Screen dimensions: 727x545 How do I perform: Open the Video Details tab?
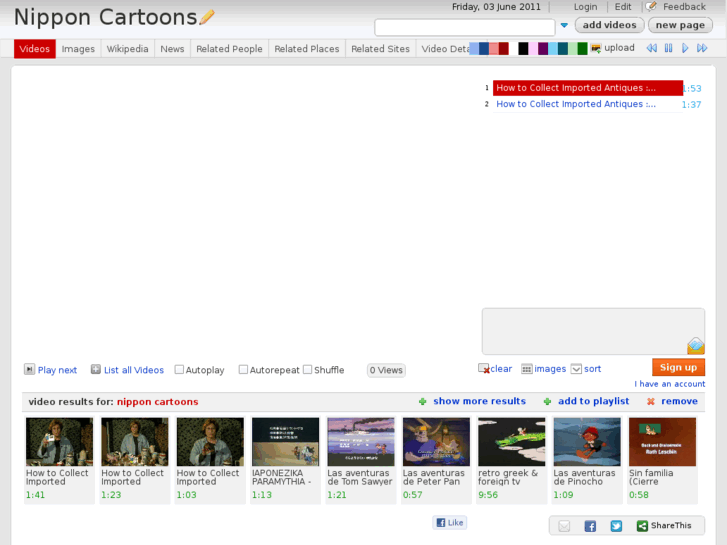pos(444,49)
